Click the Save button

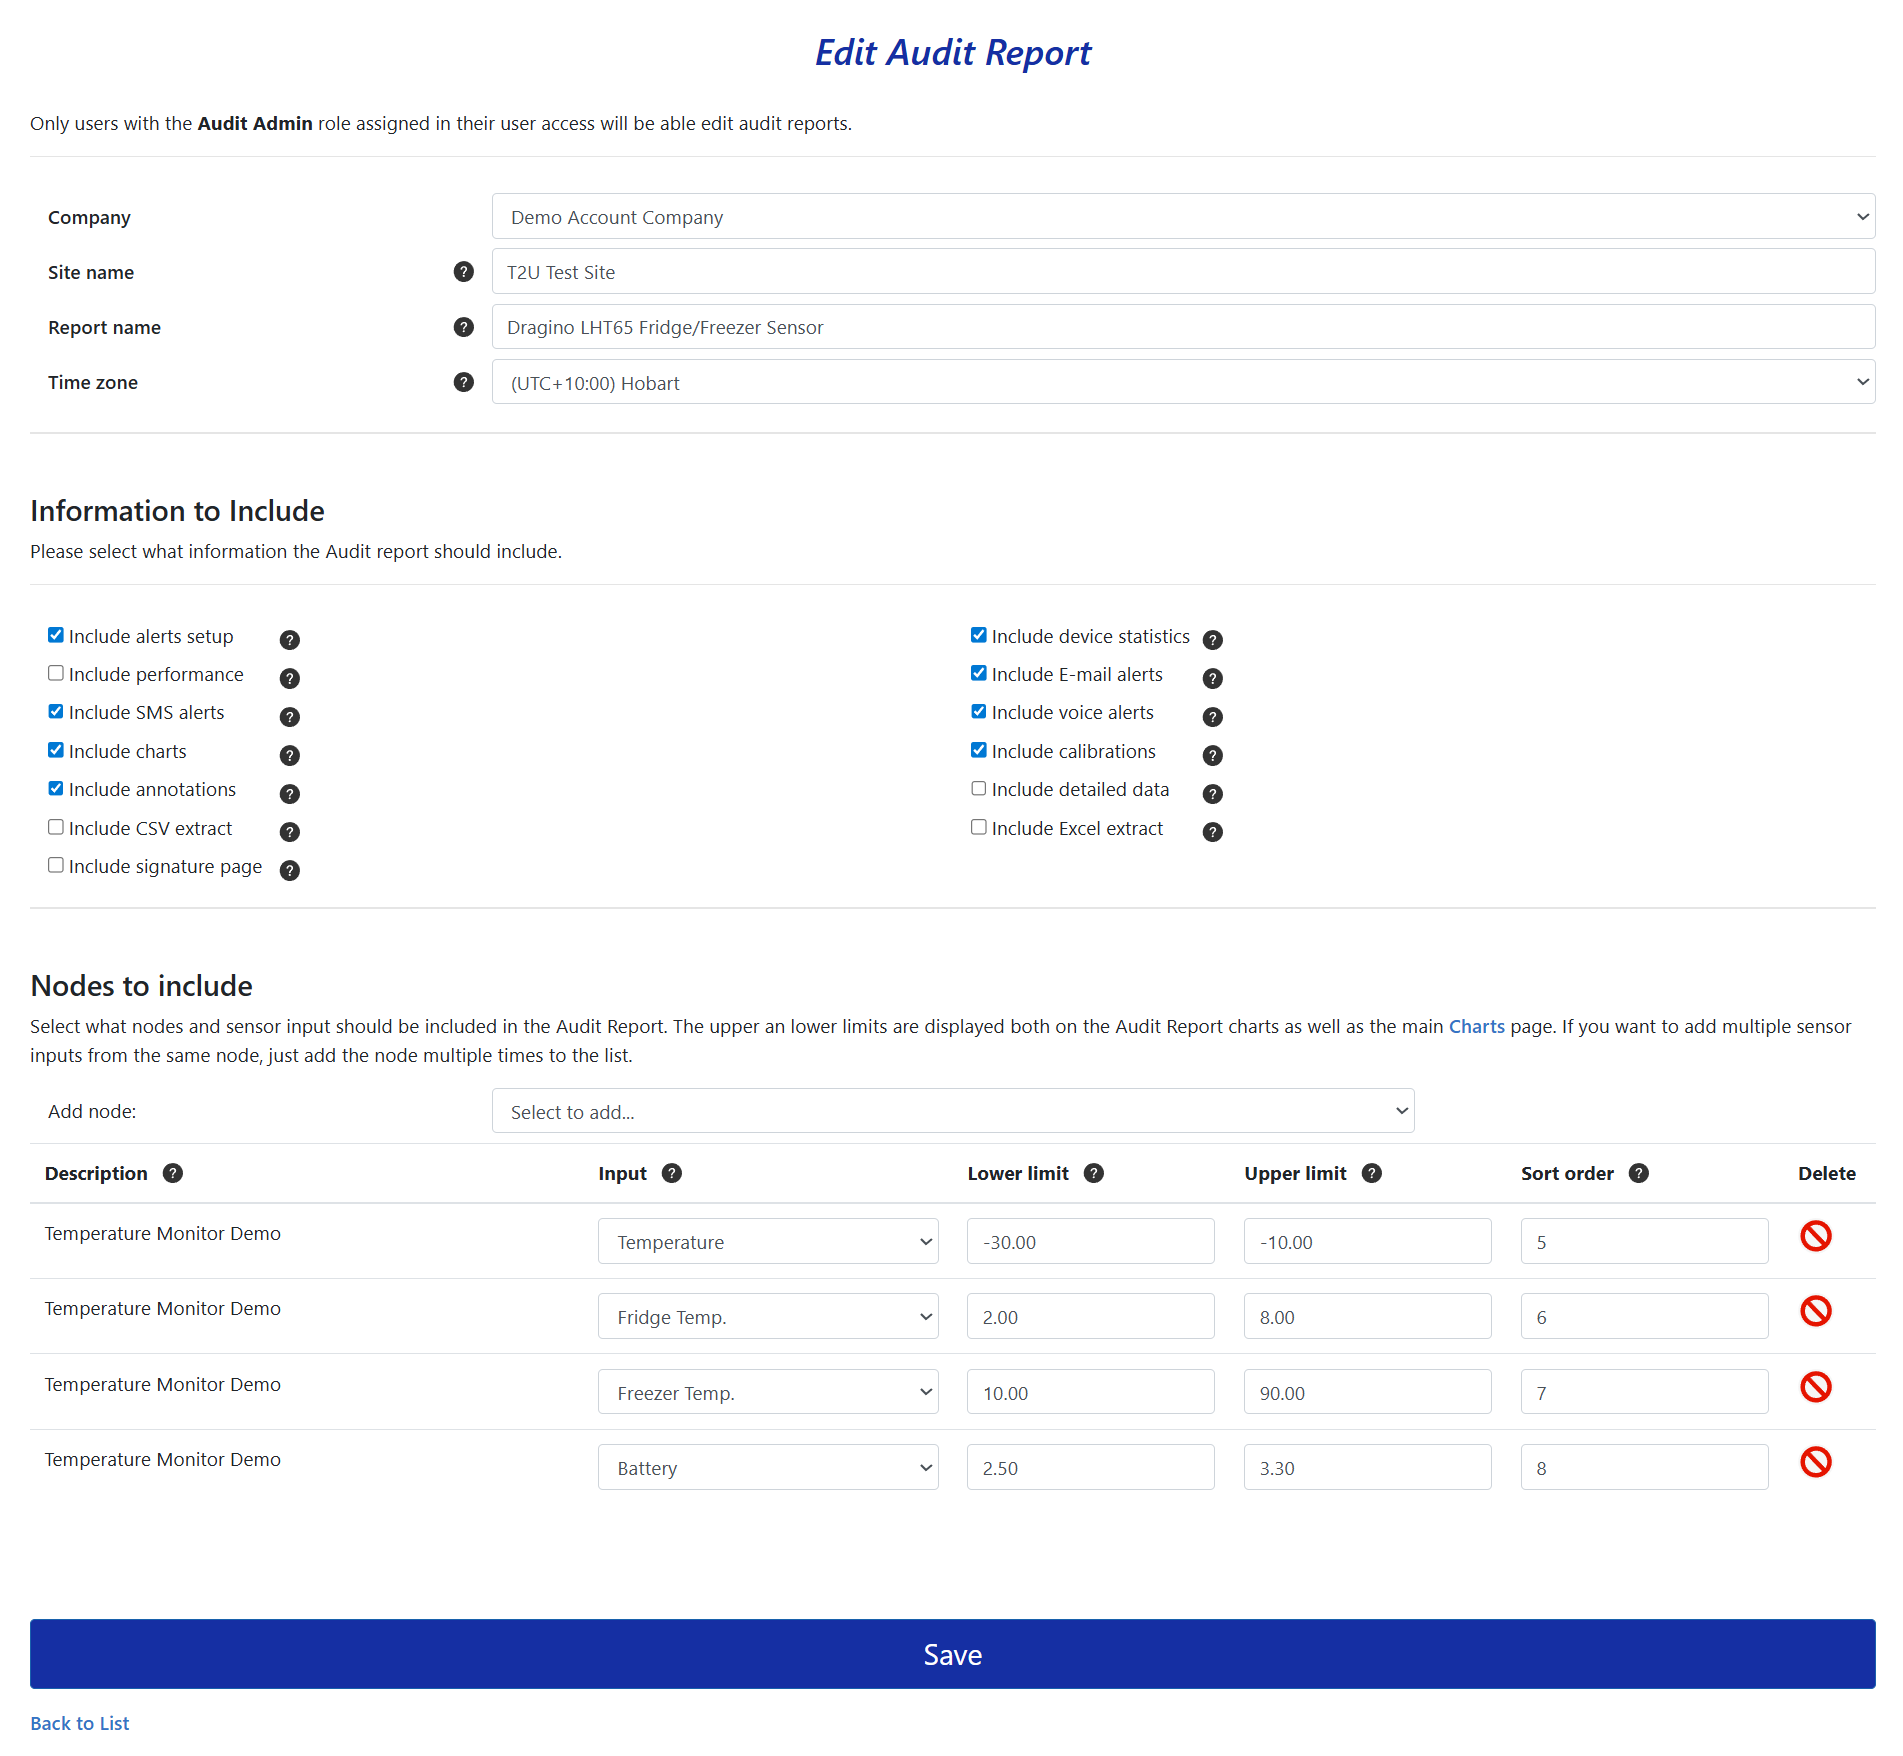[x=952, y=1654]
